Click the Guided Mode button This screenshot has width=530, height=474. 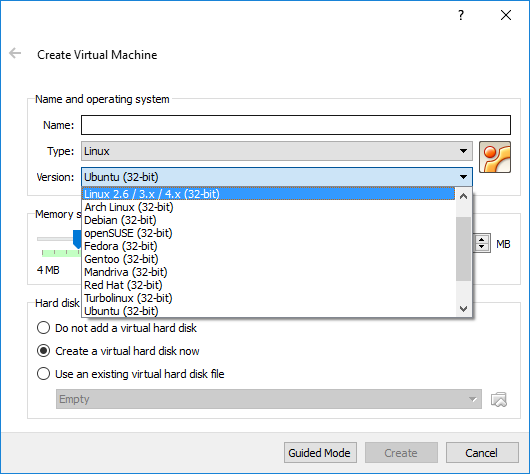pyautogui.click(x=320, y=452)
